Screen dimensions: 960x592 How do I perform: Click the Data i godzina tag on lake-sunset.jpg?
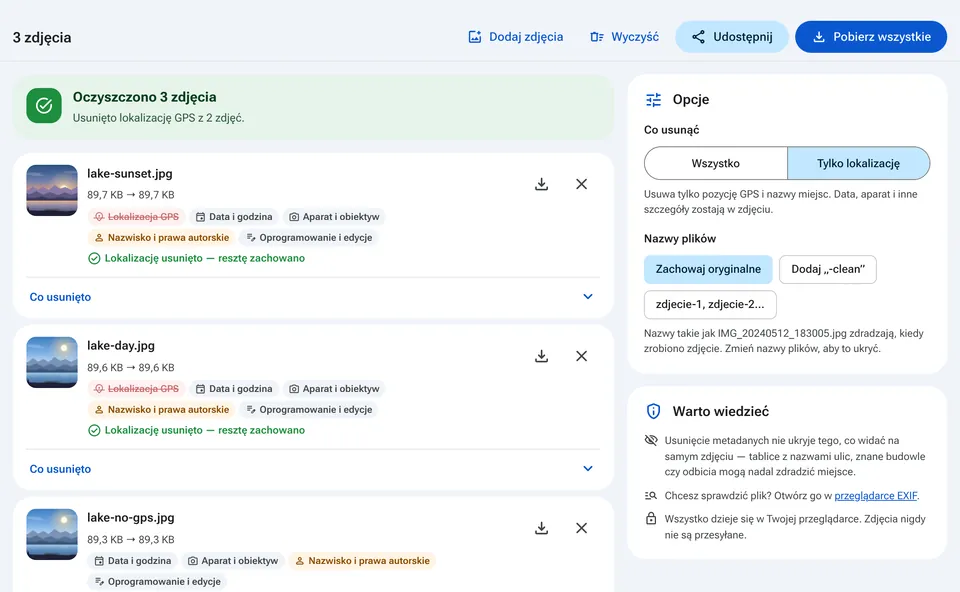[234, 217]
